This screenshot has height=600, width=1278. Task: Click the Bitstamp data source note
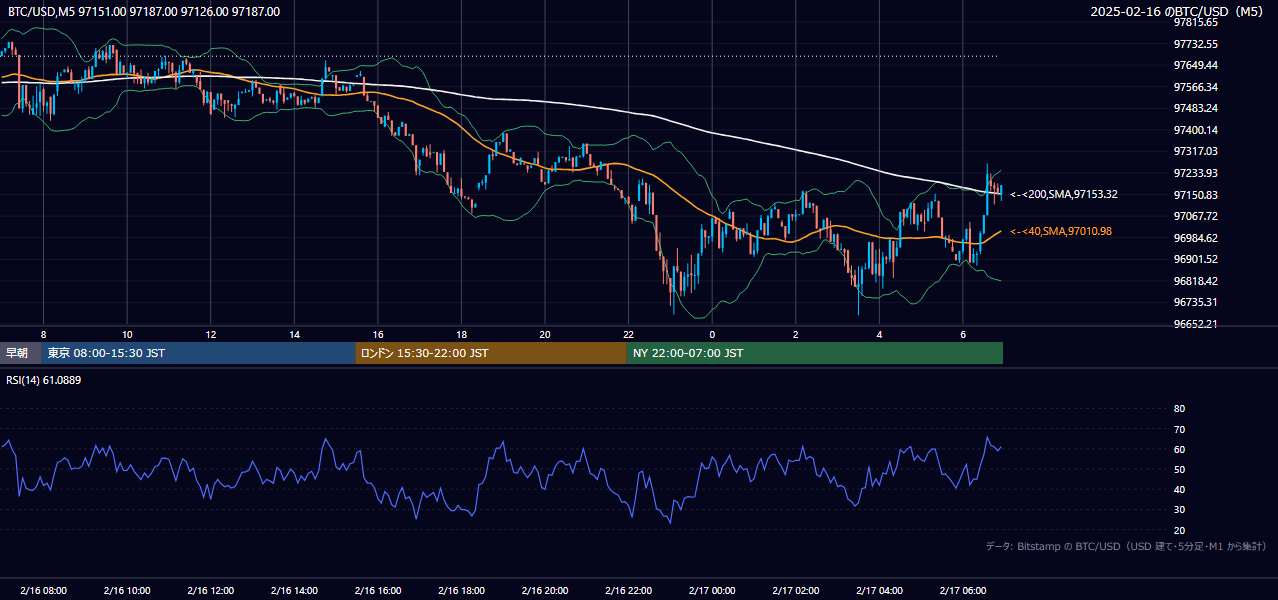pyautogui.click(x=1126, y=547)
